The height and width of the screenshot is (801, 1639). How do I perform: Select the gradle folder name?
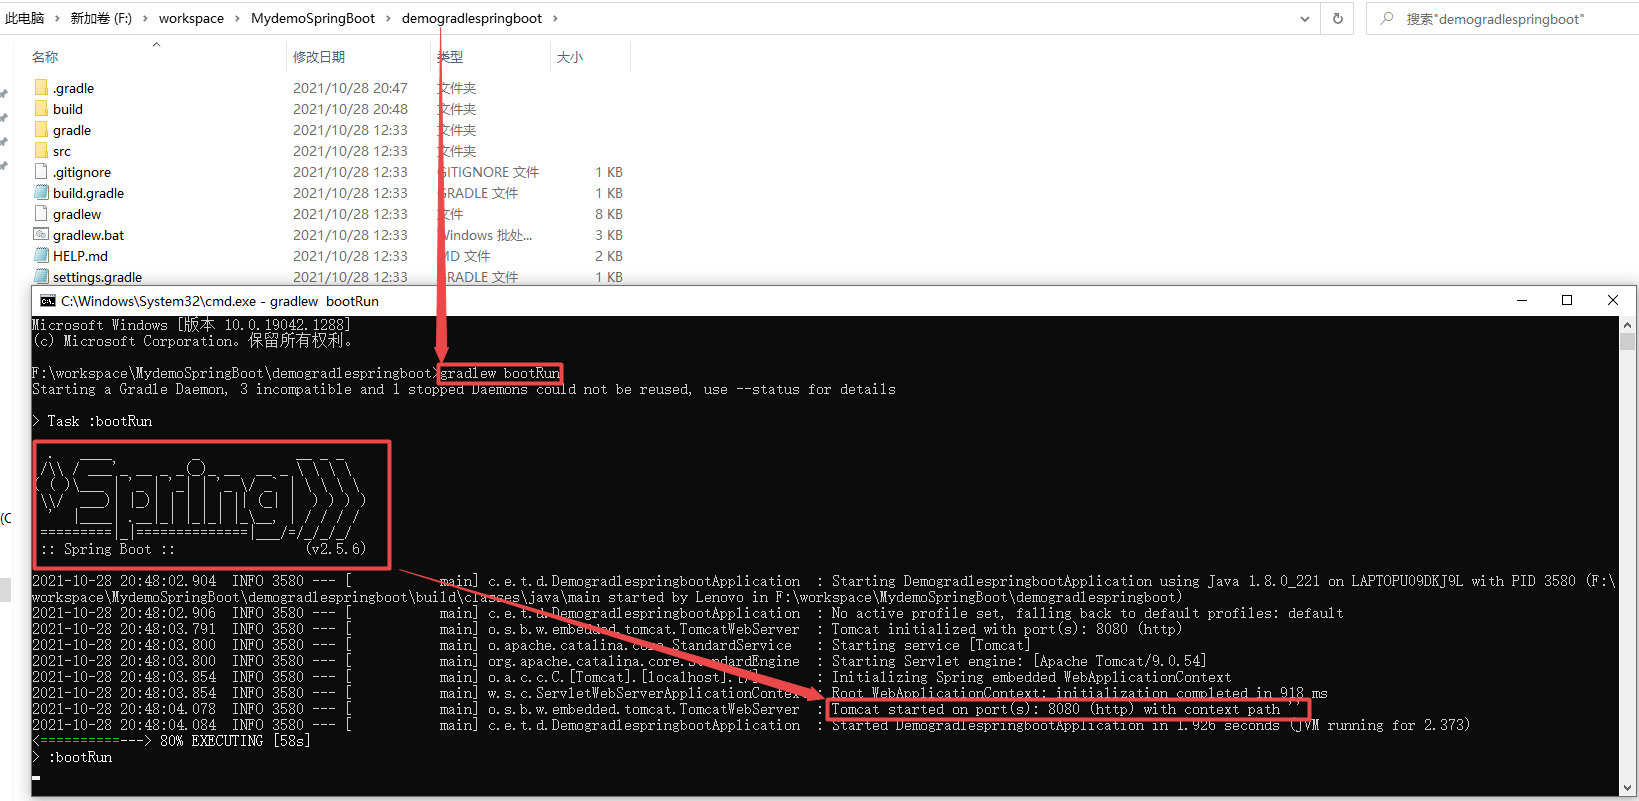tap(72, 130)
